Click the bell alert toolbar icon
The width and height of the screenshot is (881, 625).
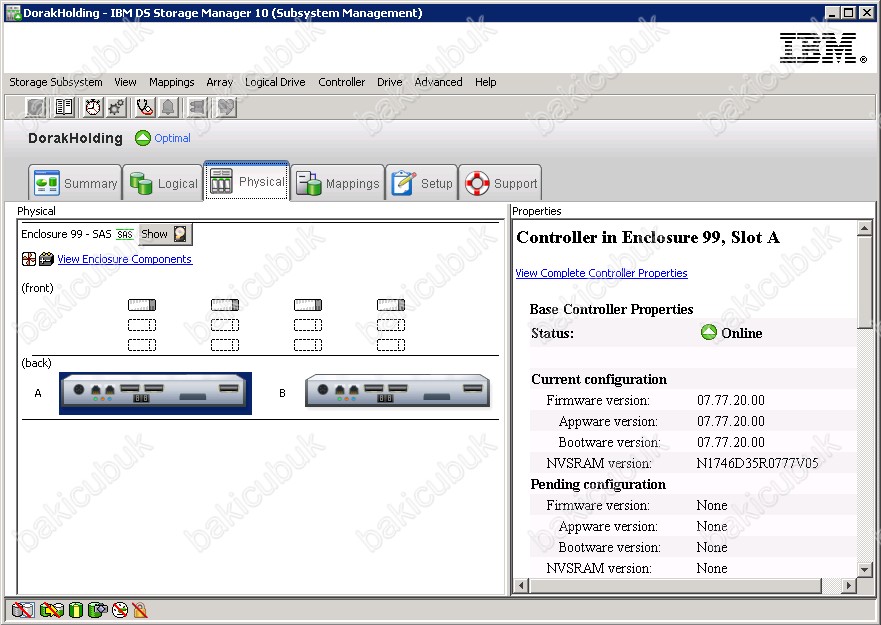click(169, 107)
